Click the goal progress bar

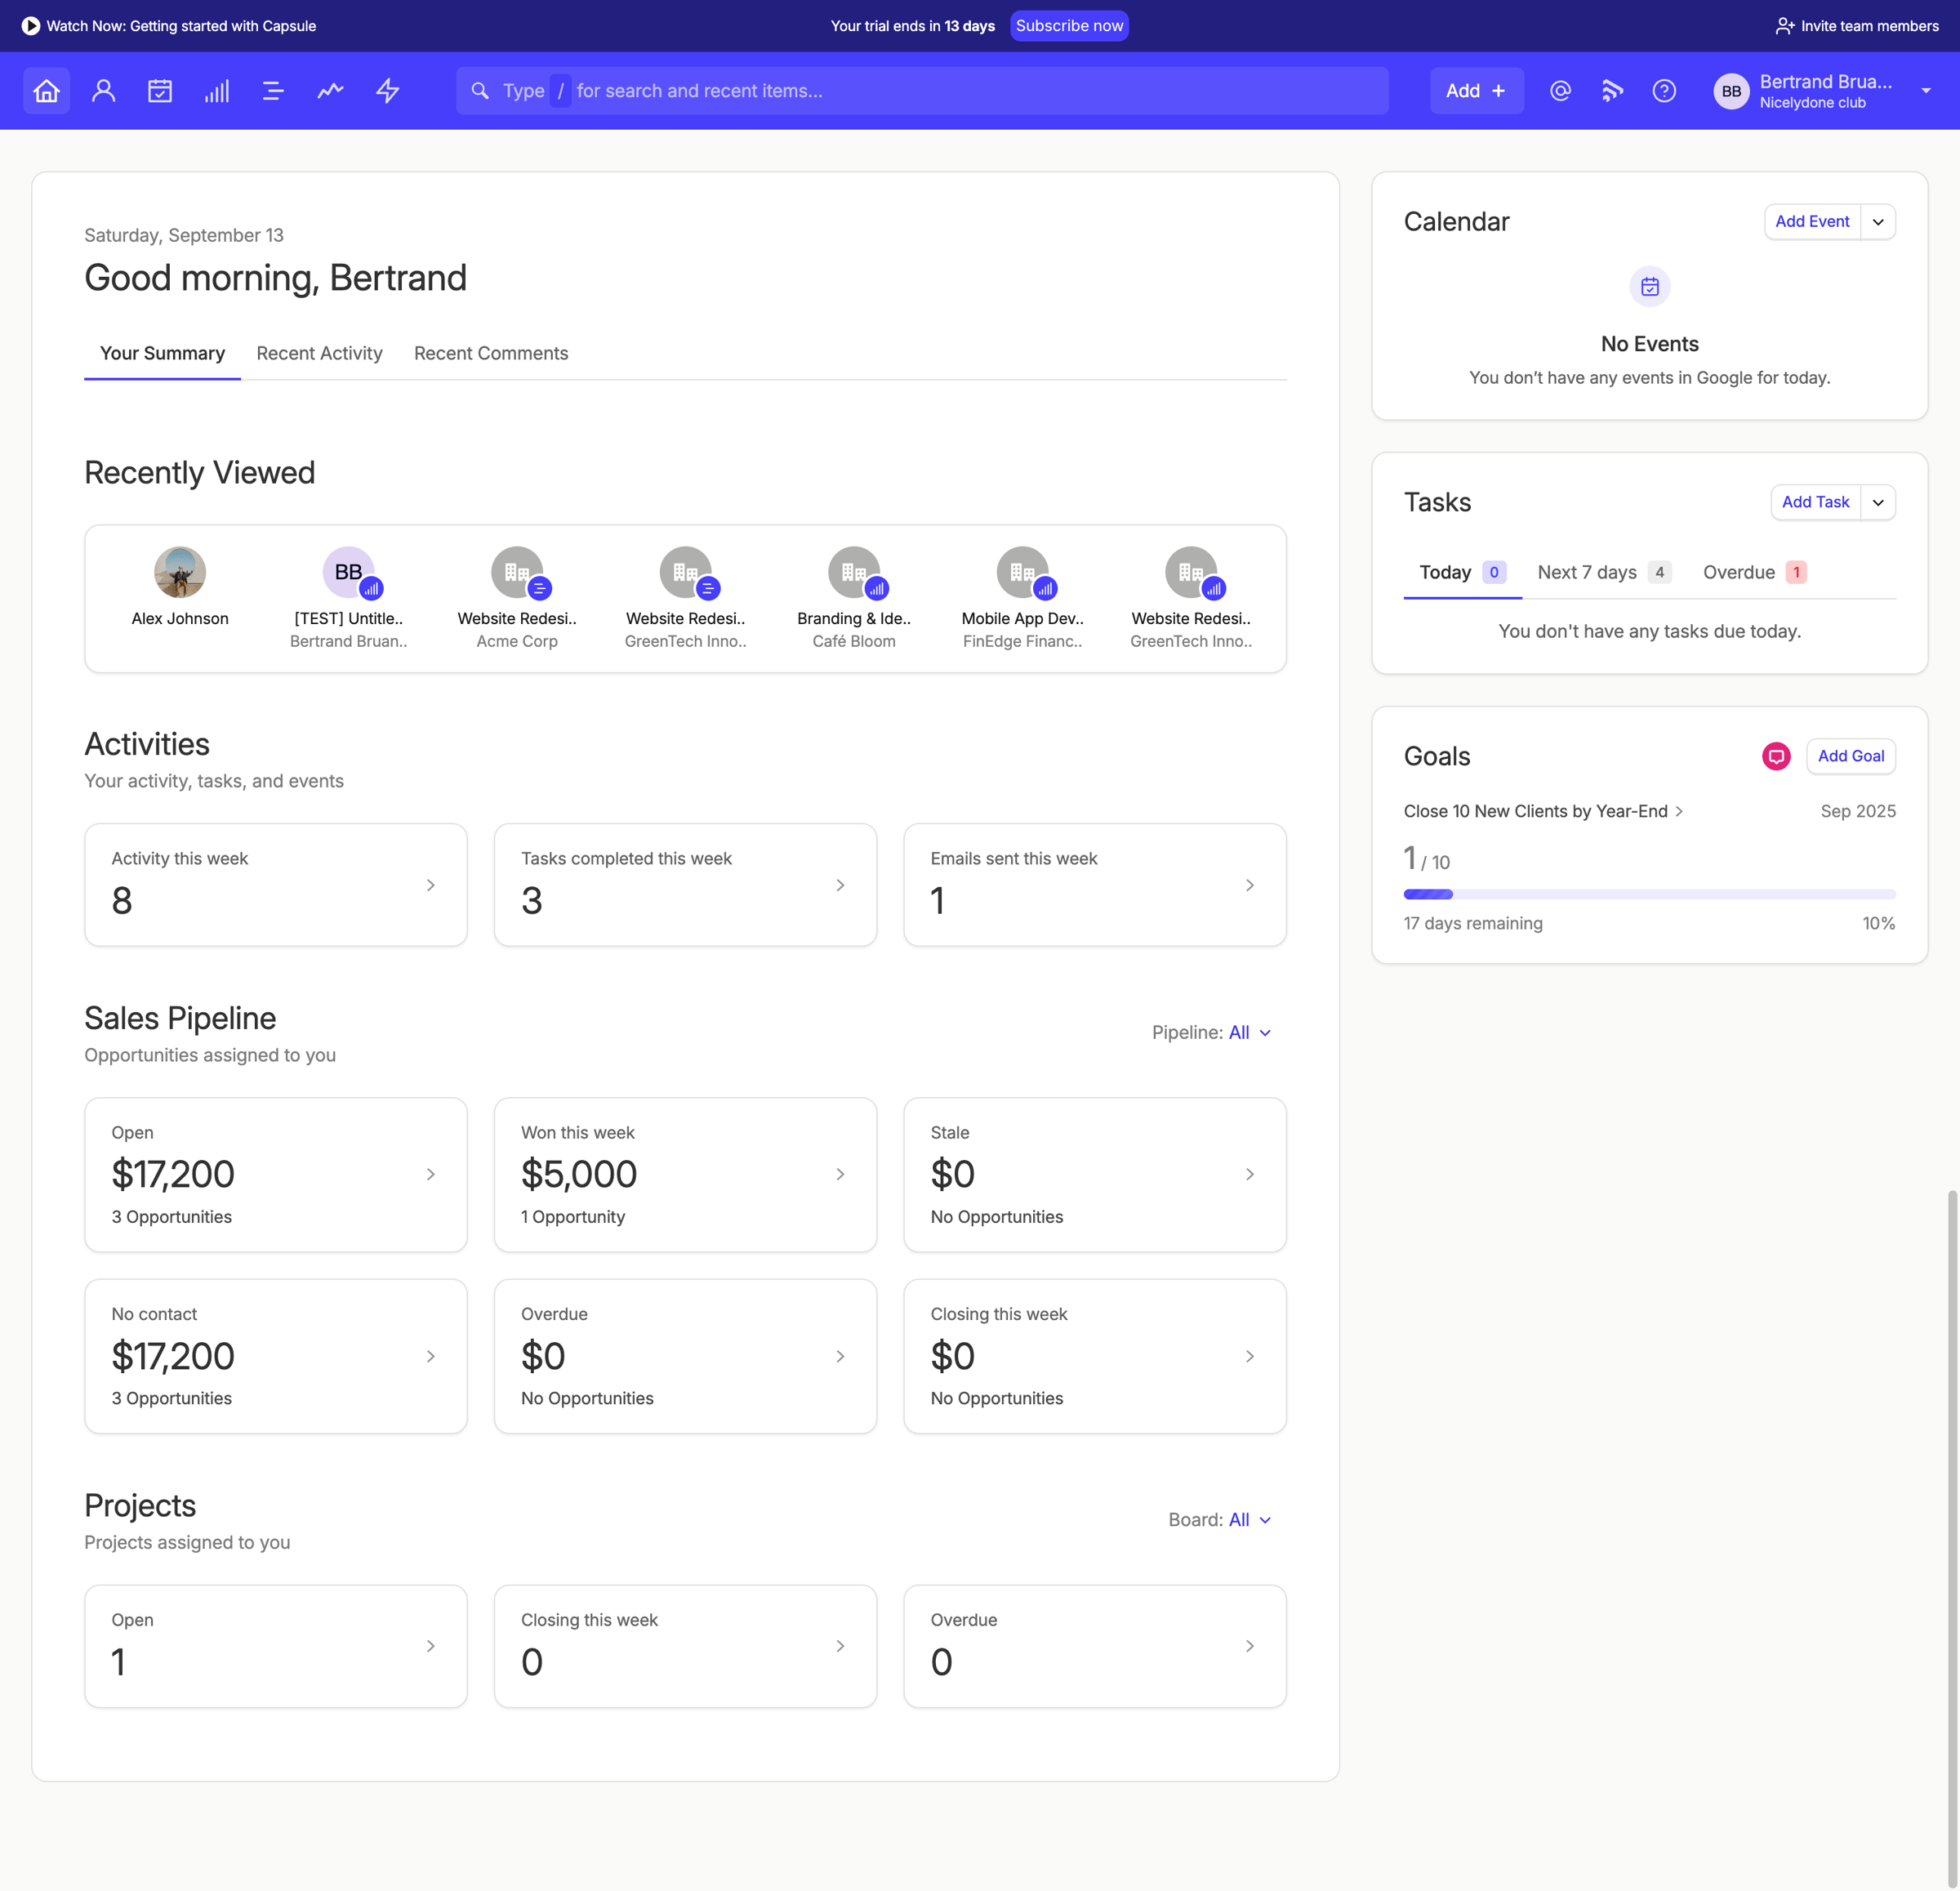[1649, 894]
